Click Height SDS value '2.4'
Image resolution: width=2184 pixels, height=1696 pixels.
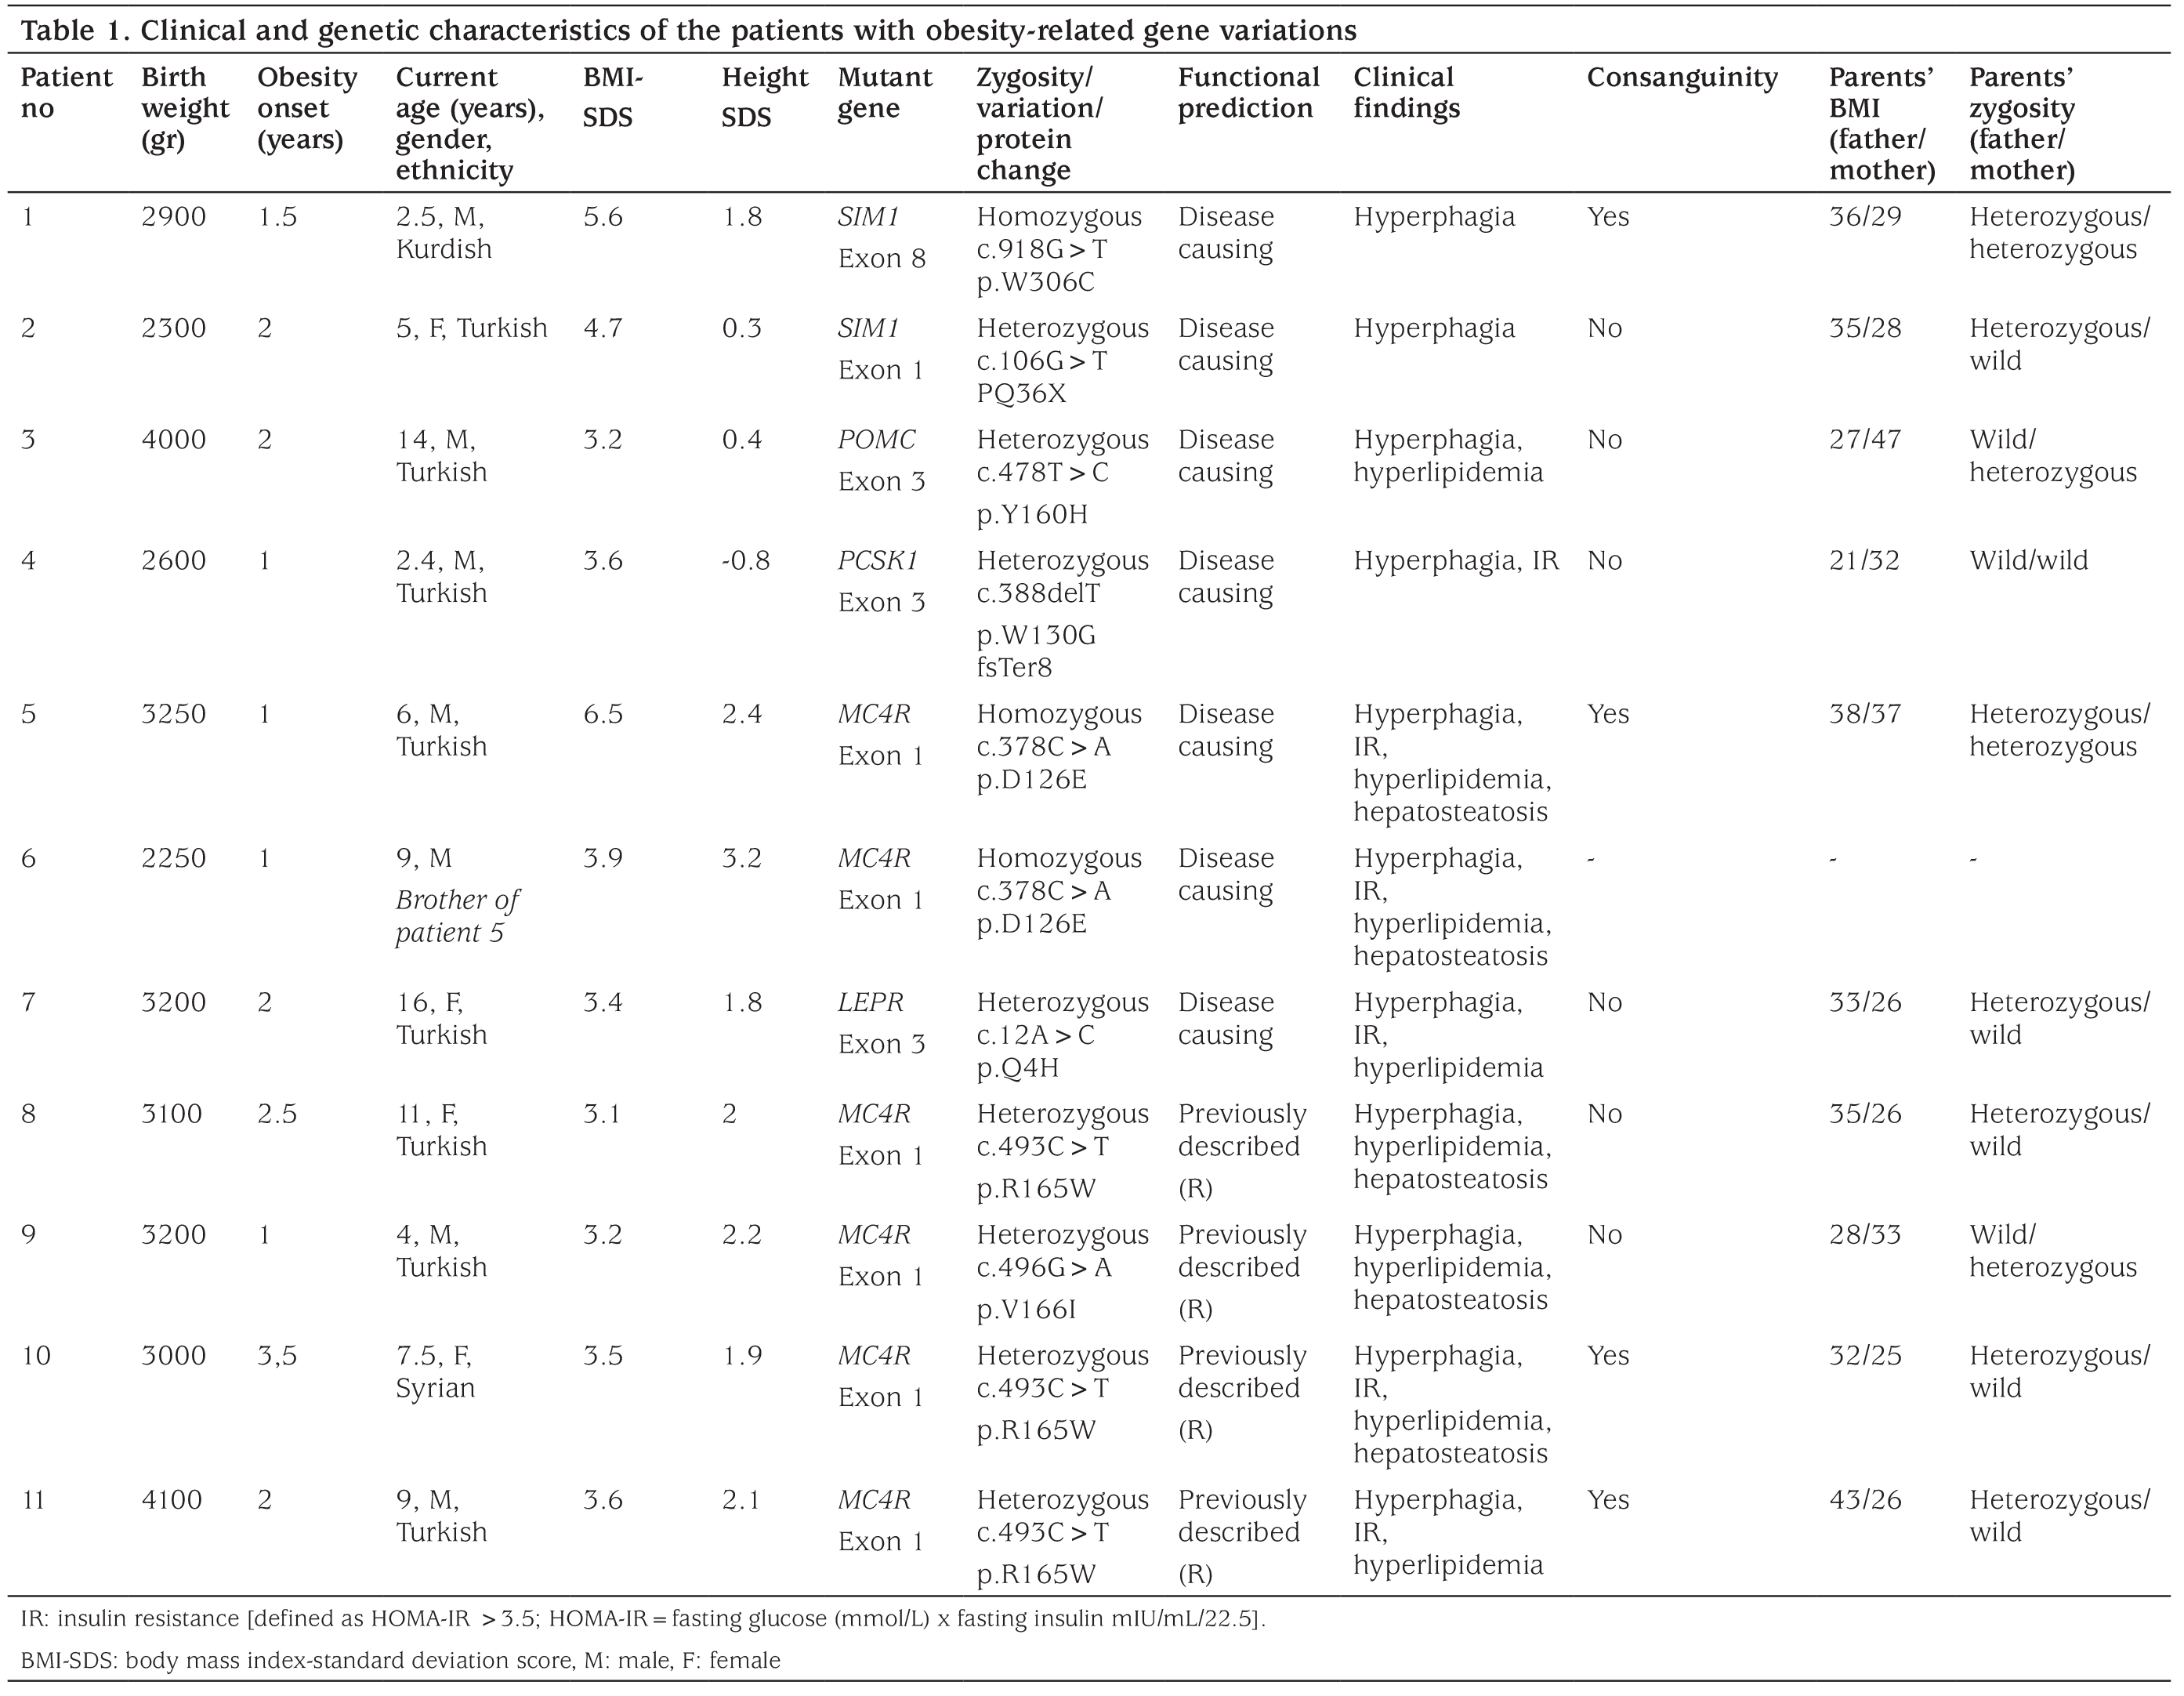[x=741, y=714]
